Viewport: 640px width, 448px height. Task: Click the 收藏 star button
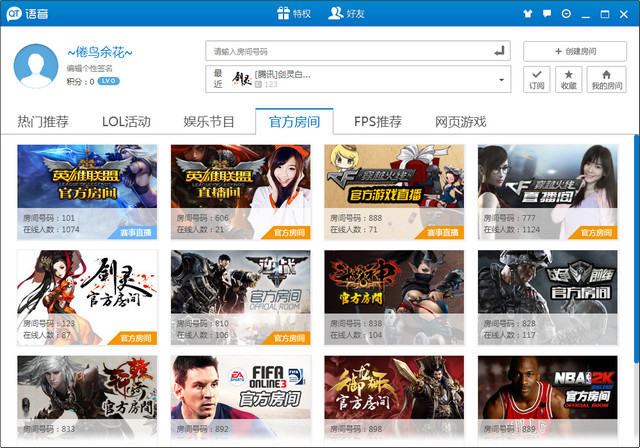pos(569,80)
